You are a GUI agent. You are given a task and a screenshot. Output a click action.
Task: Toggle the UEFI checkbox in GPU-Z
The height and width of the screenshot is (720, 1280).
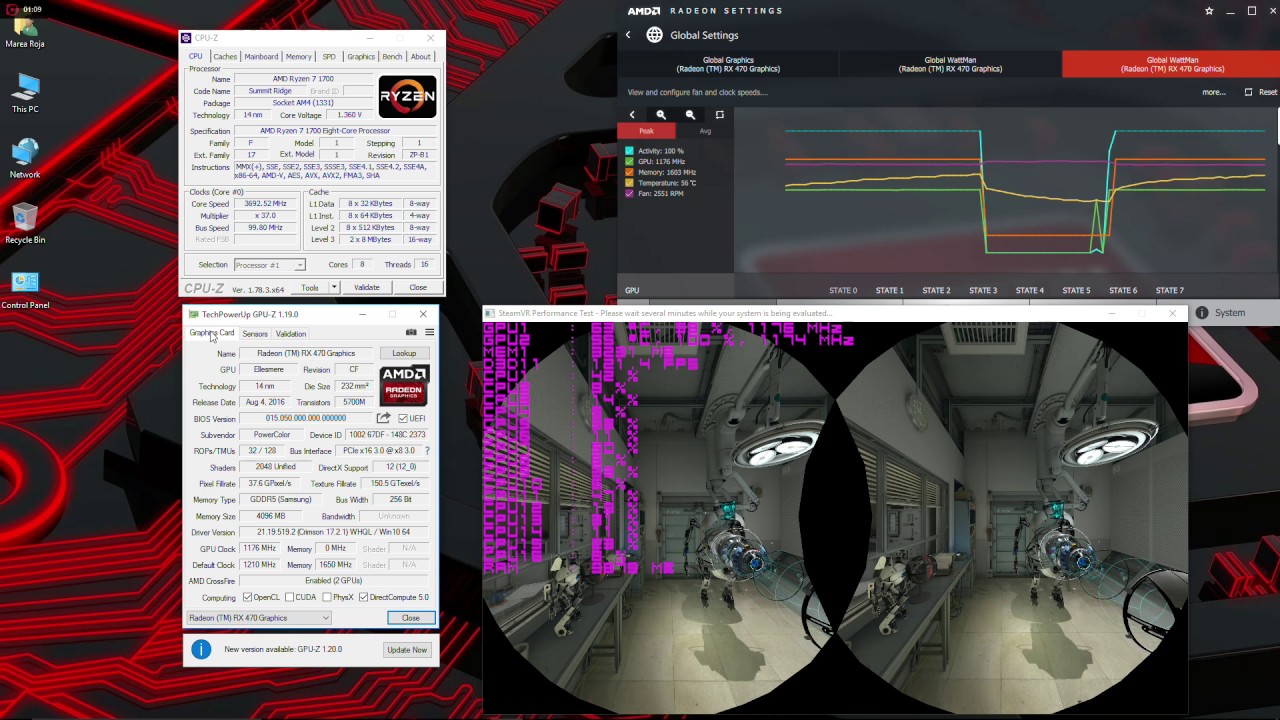pyautogui.click(x=403, y=419)
